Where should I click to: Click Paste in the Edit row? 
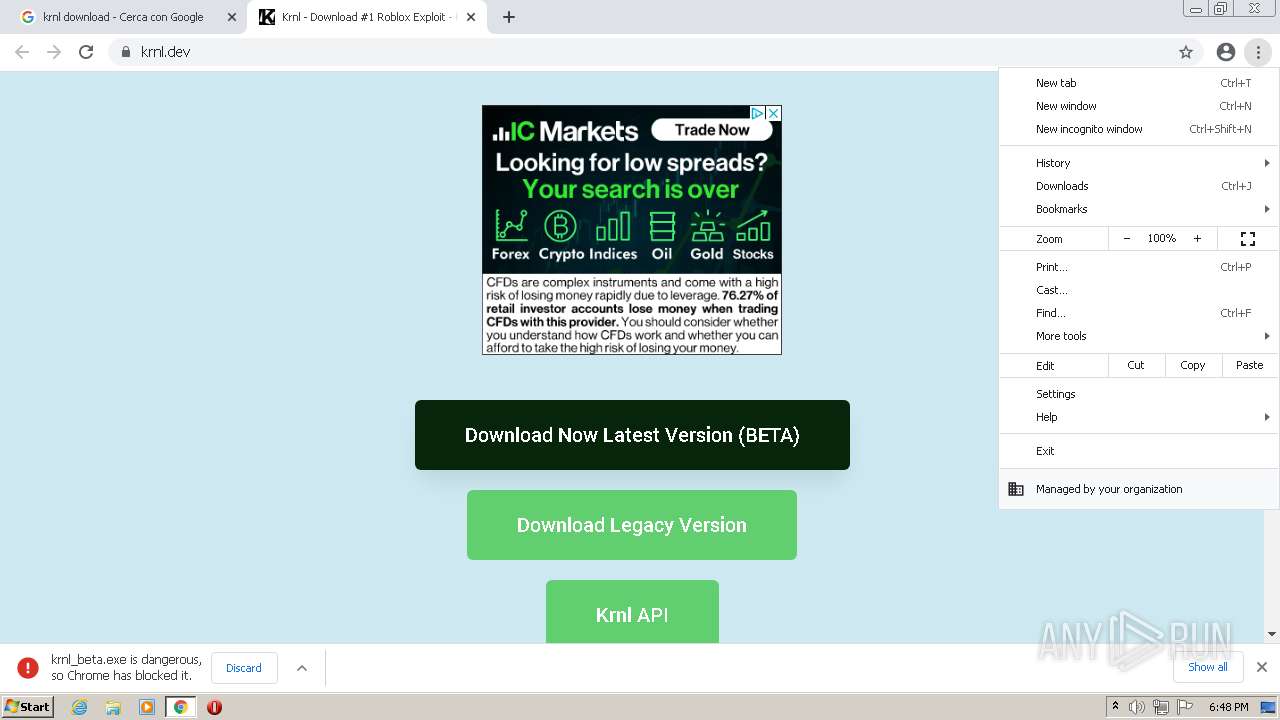tap(1250, 365)
